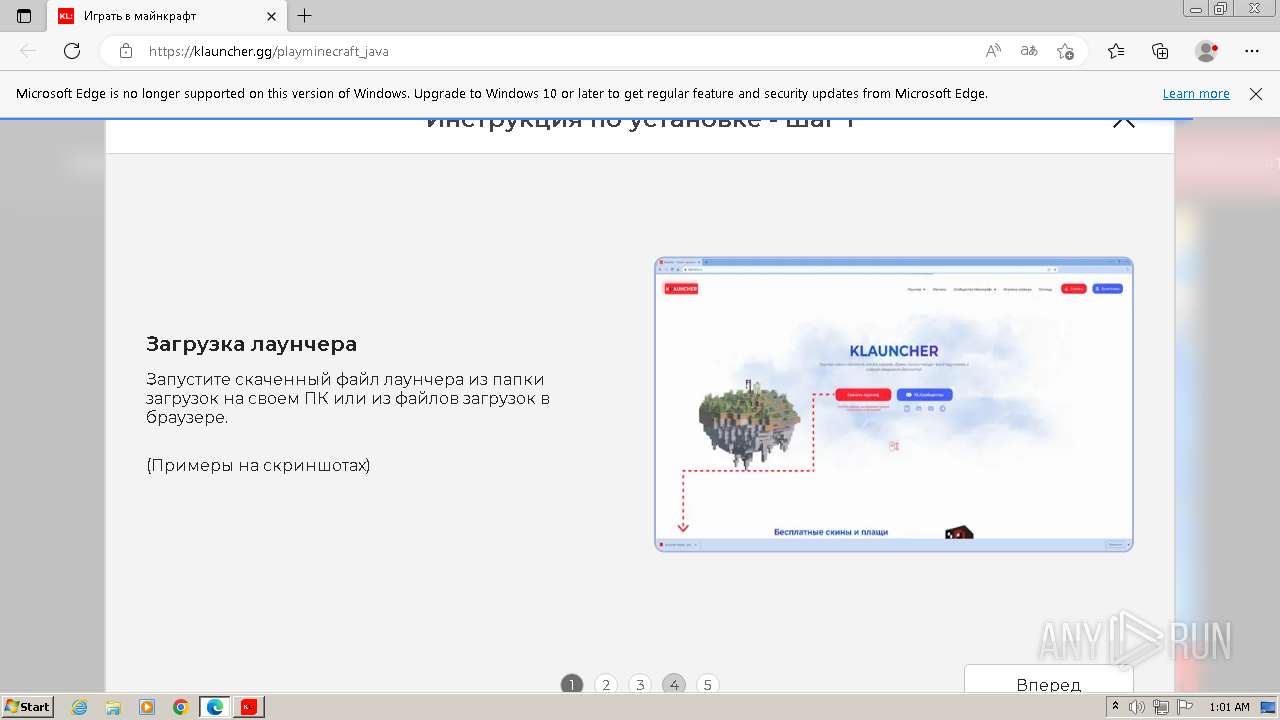Screen dimensions: 1280x720
Task: Go to step 2 pagination dot
Action: [606, 685]
